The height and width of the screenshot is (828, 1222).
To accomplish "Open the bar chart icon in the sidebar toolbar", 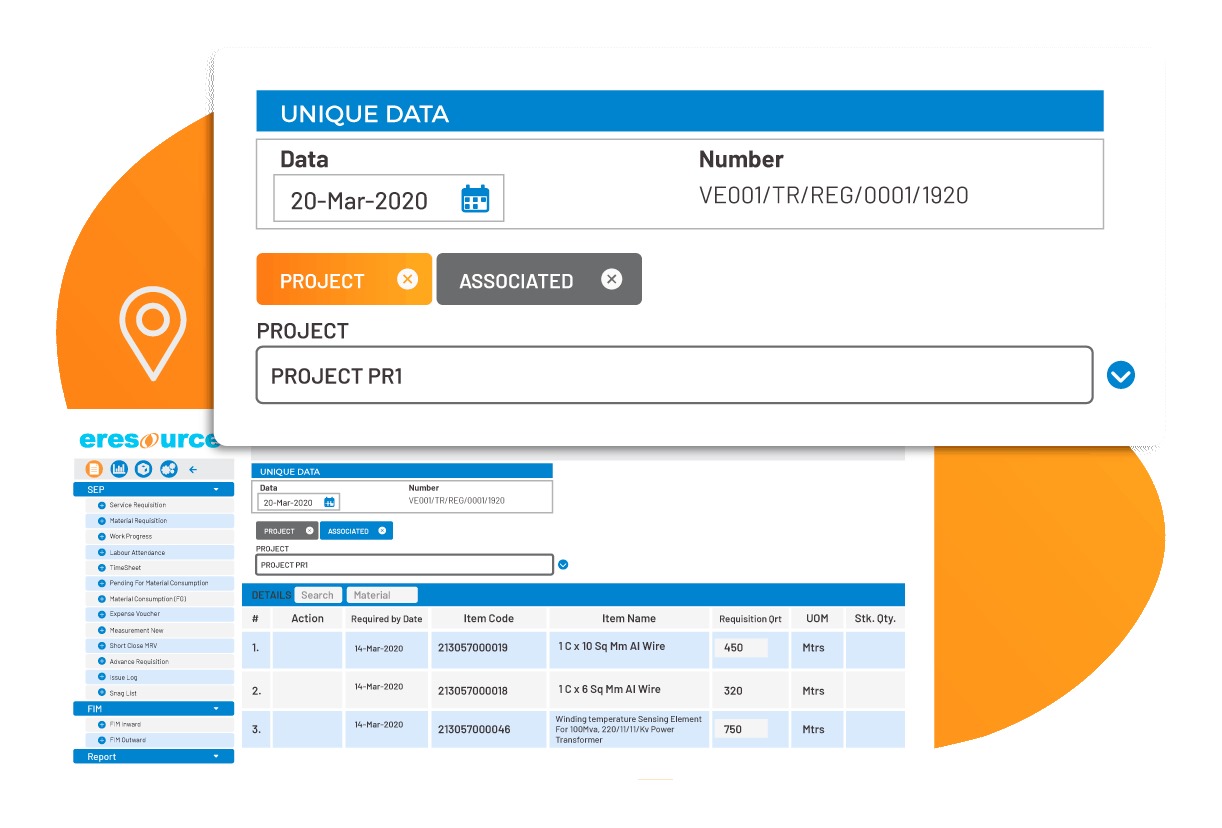I will pos(119,468).
